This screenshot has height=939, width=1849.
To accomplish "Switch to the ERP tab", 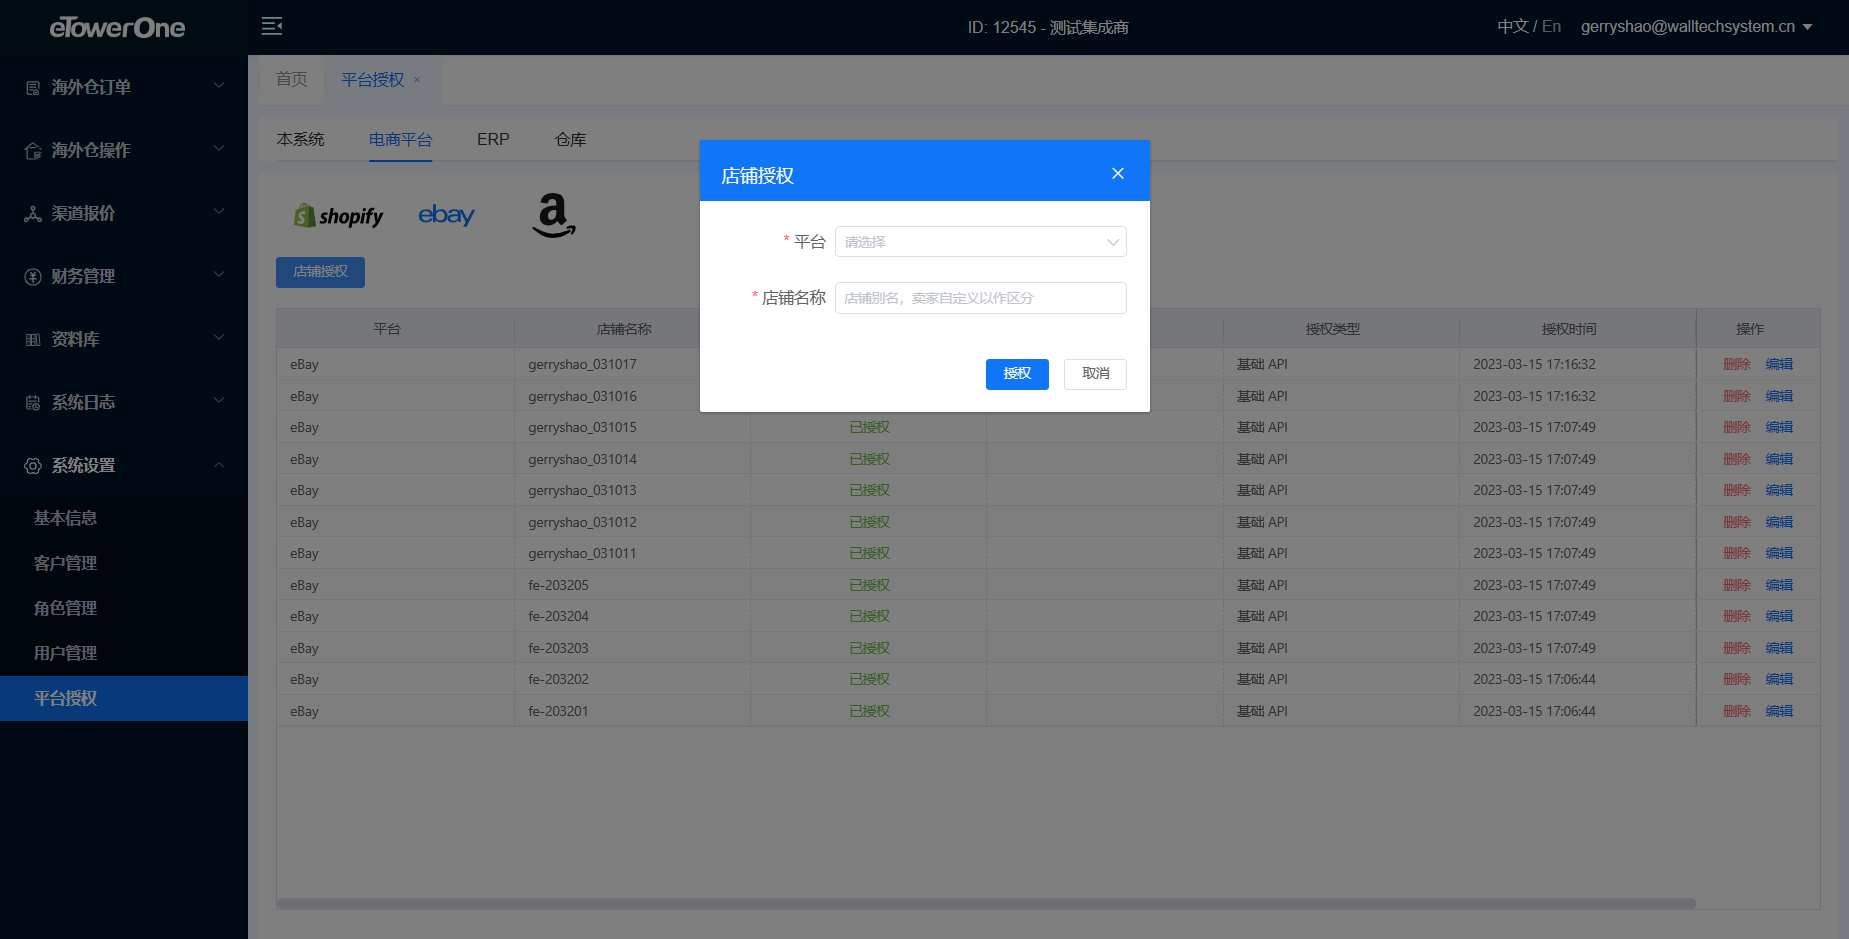I will pyautogui.click(x=493, y=140).
